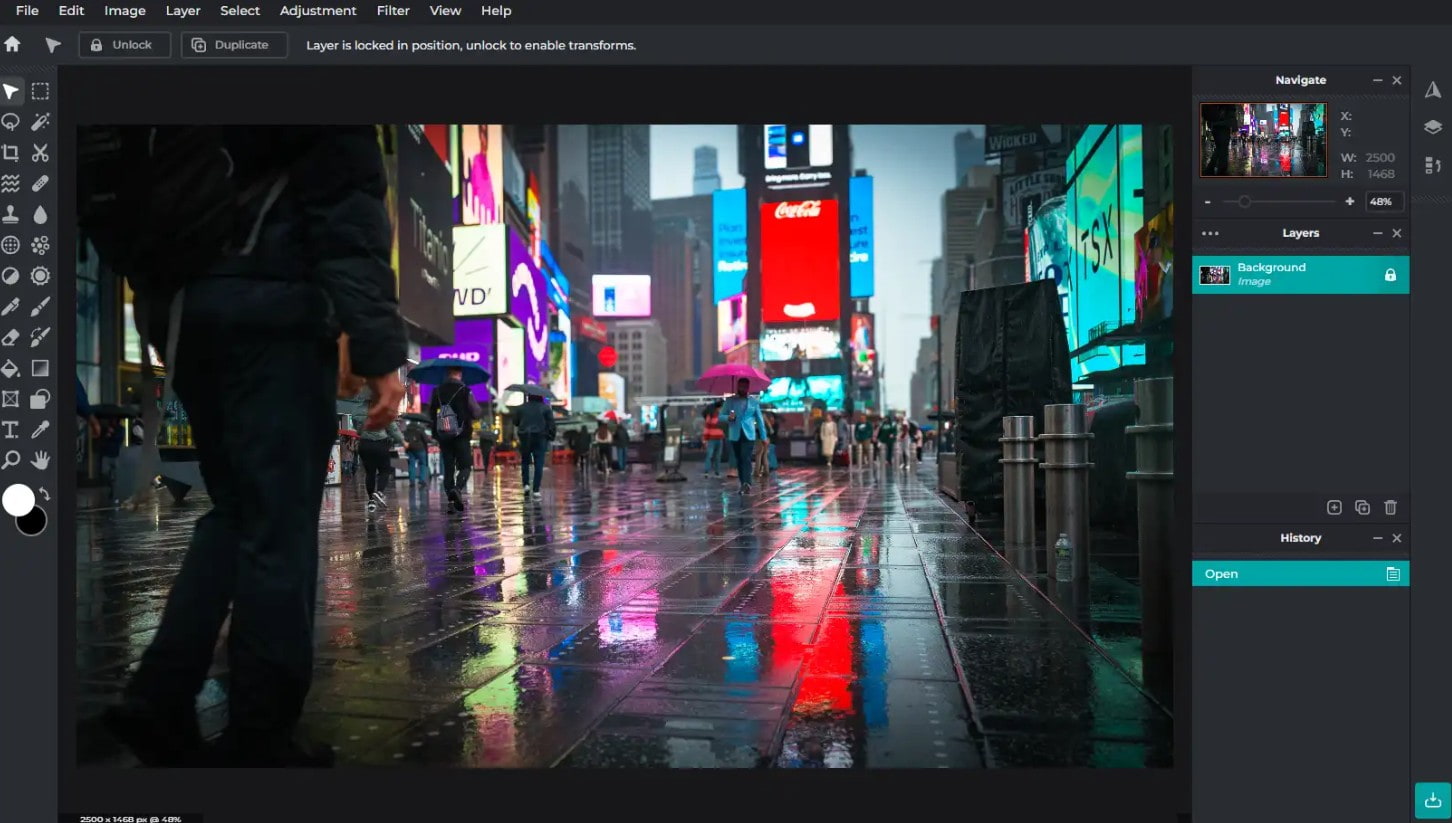Open the Adjustment menu
Image resolution: width=1452 pixels, height=823 pixels.
(318, 11)
